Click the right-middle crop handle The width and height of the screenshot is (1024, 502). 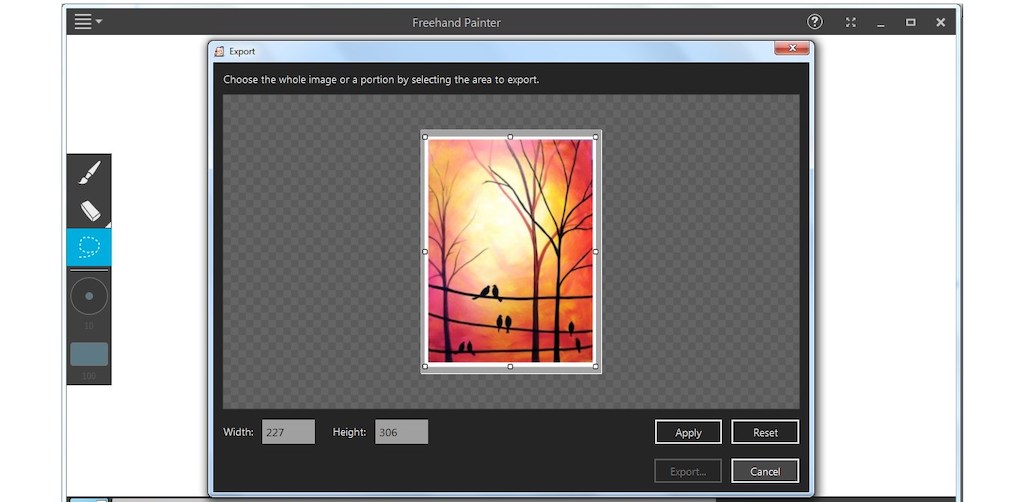(596, 252)
